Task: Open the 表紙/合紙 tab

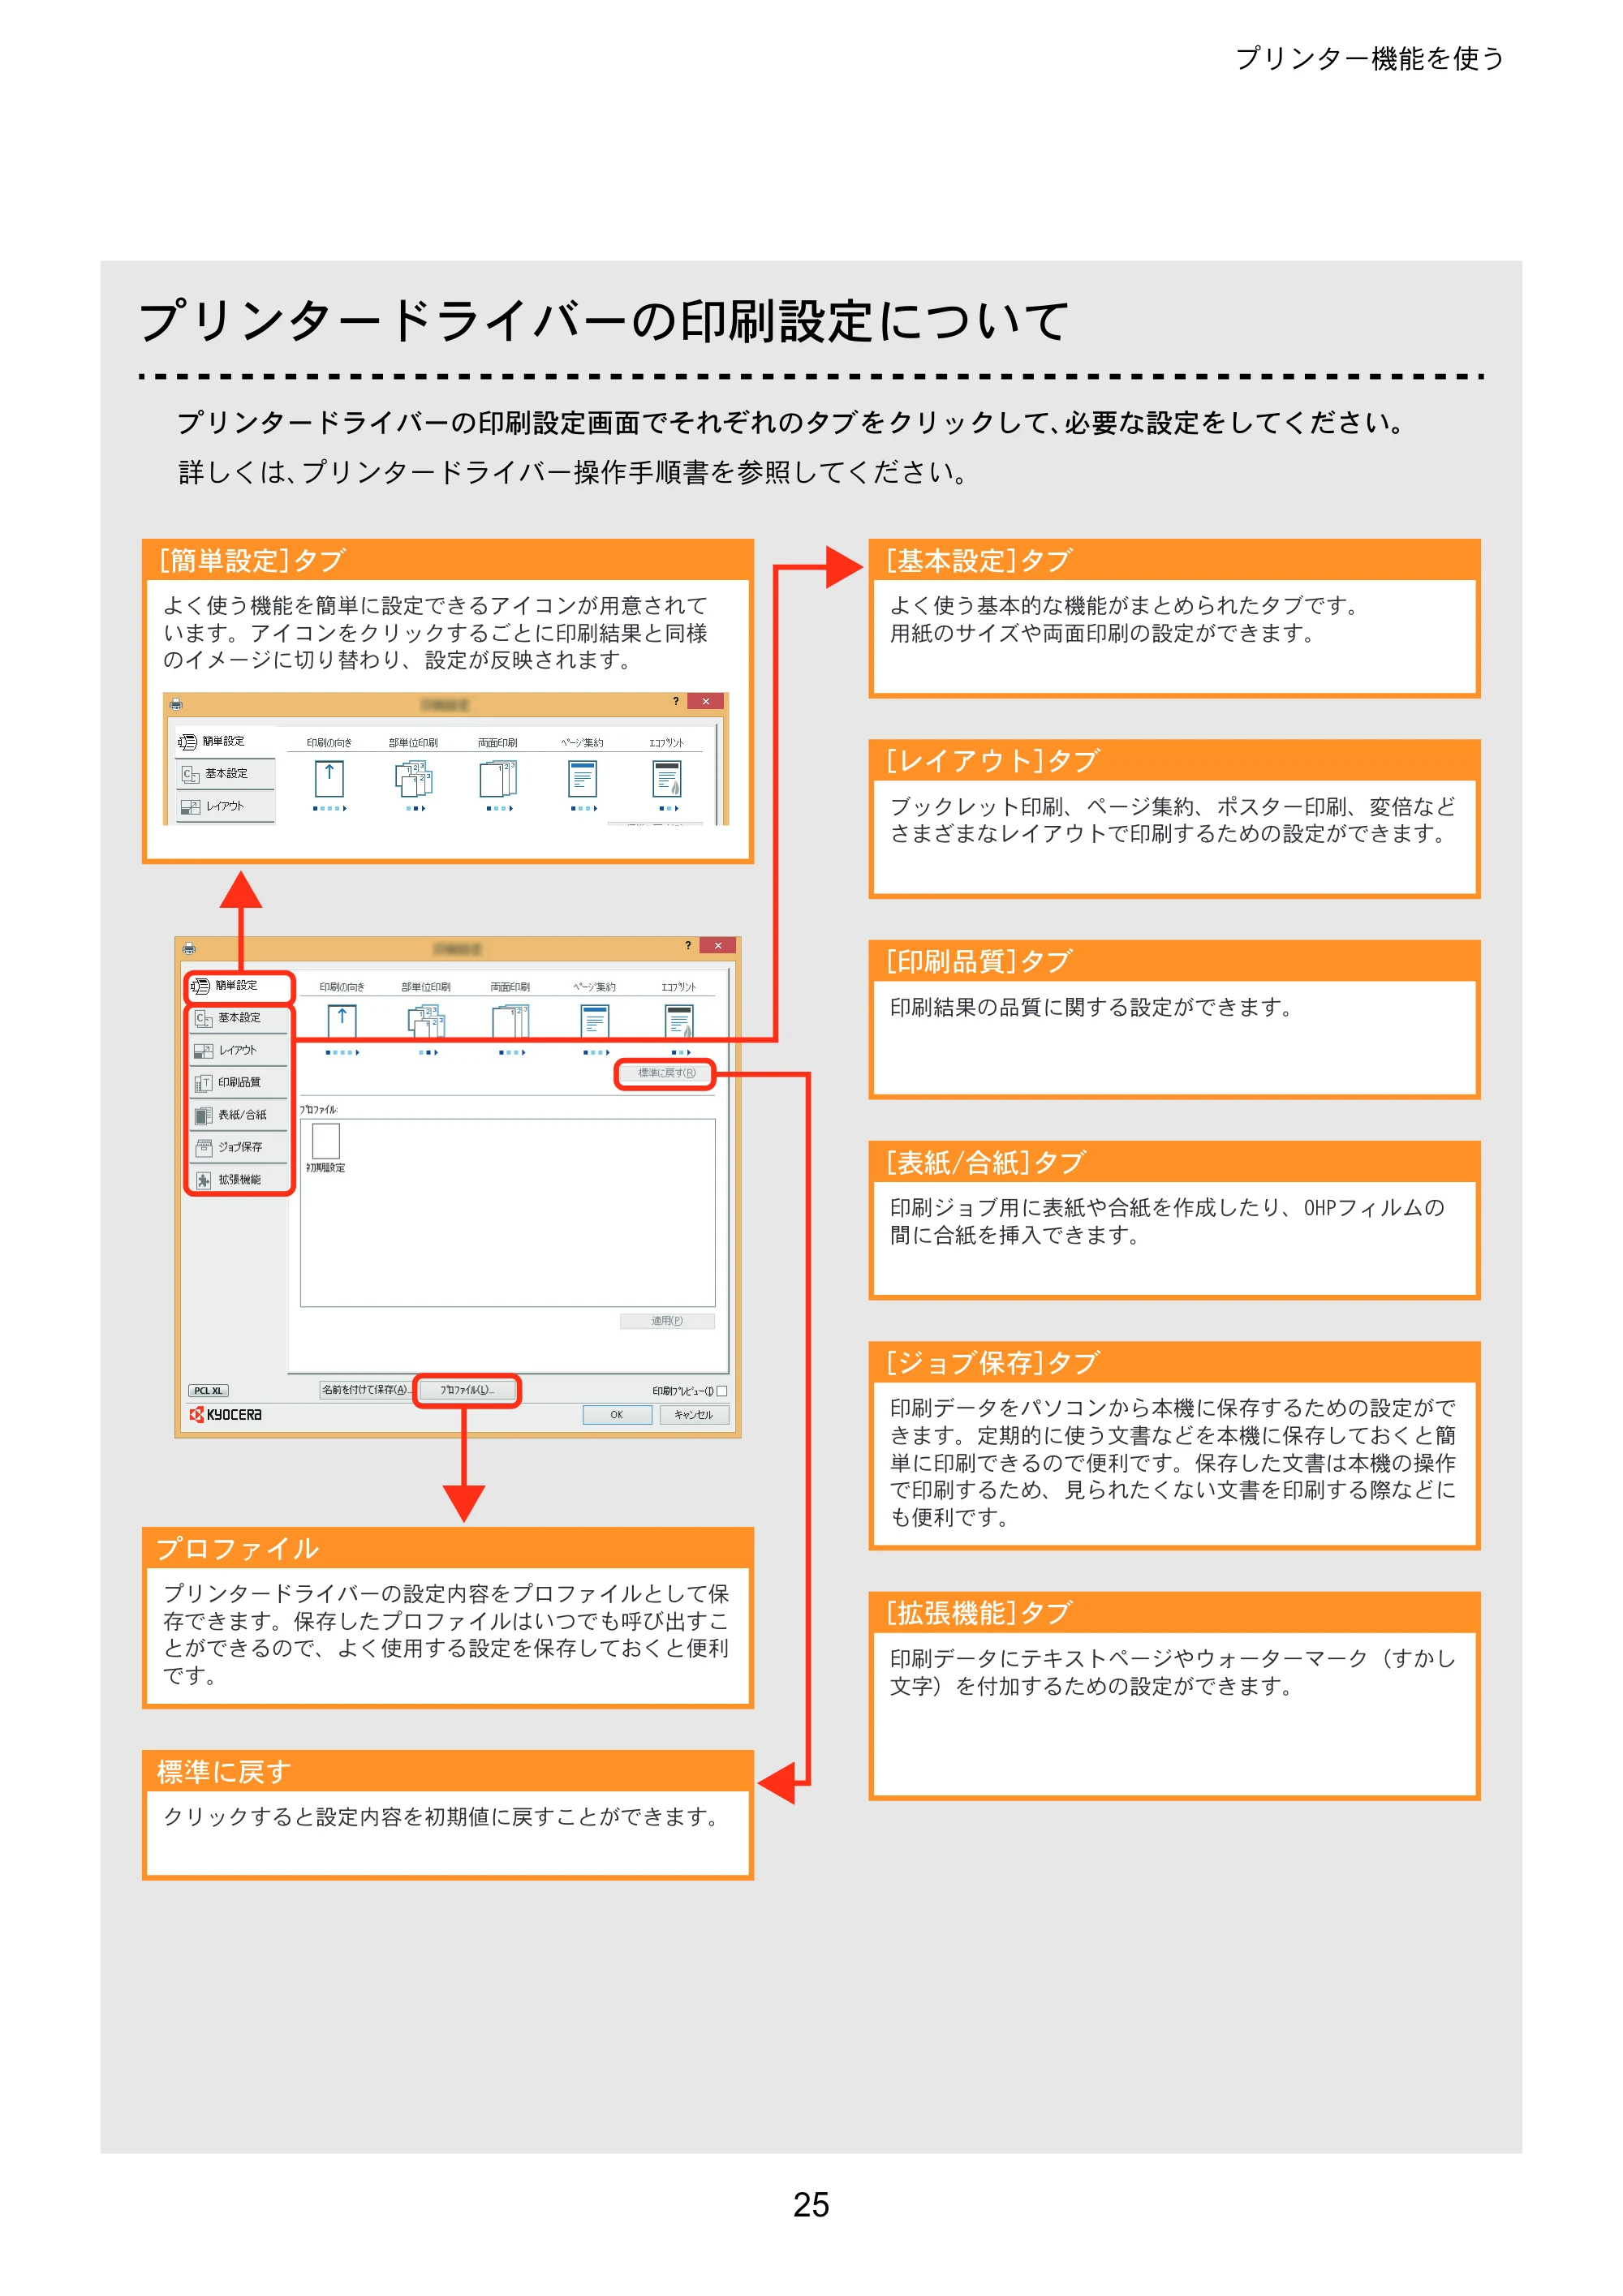Action: click(240, 1114)
